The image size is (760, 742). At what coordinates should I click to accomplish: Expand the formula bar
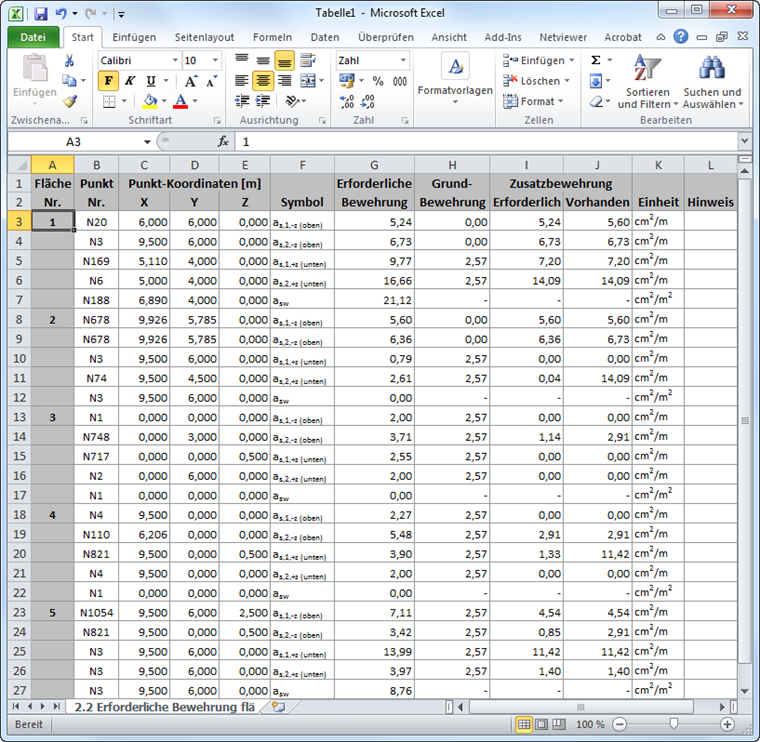(x=744, y=141)
